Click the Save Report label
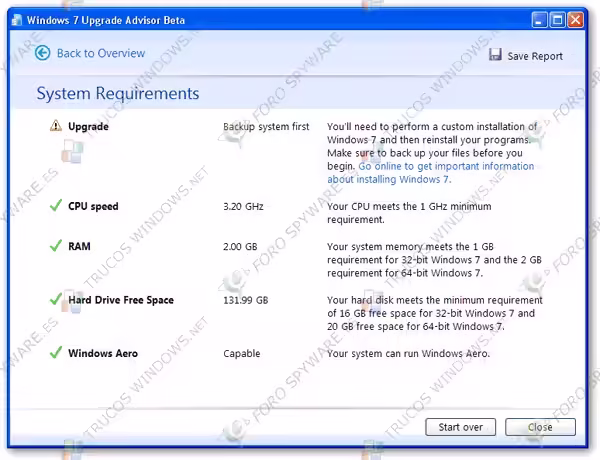 (x=535, y=56)
